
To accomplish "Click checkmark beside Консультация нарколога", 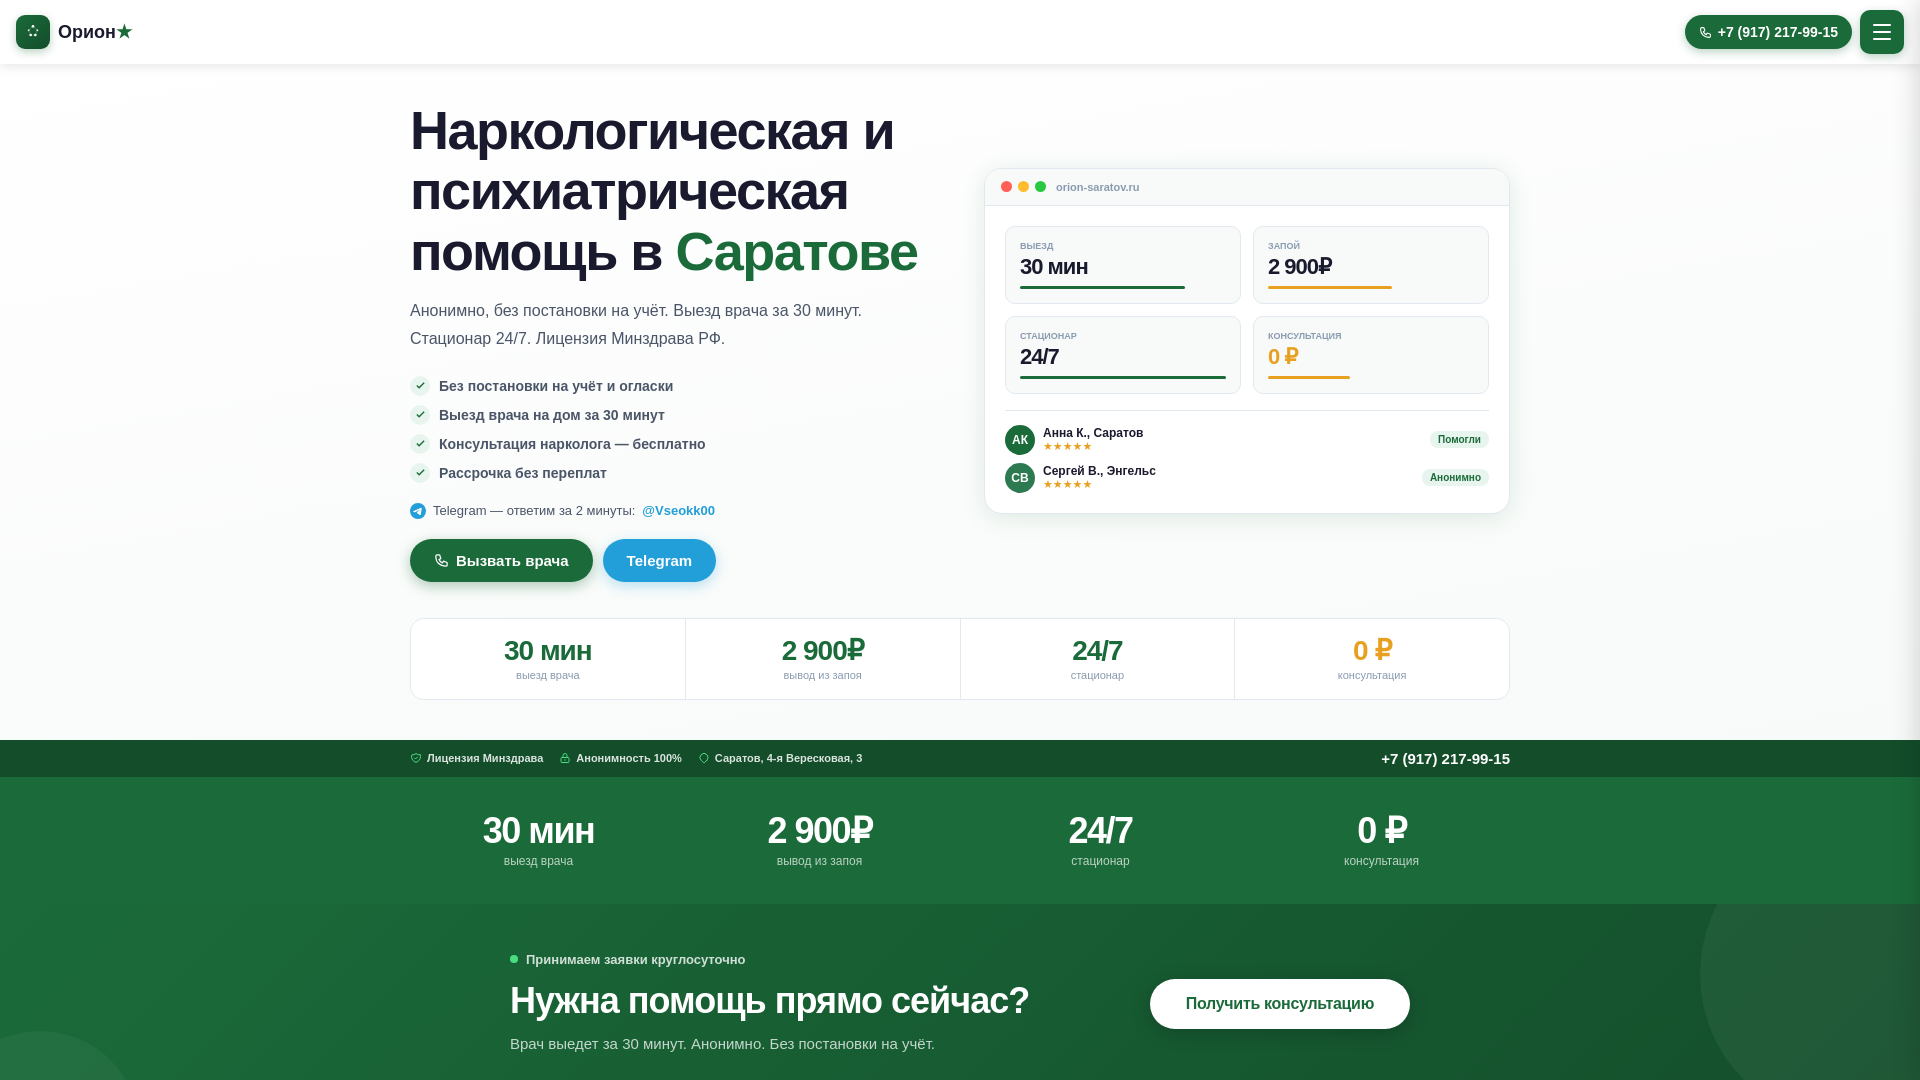I will click(x=420, y=444).
